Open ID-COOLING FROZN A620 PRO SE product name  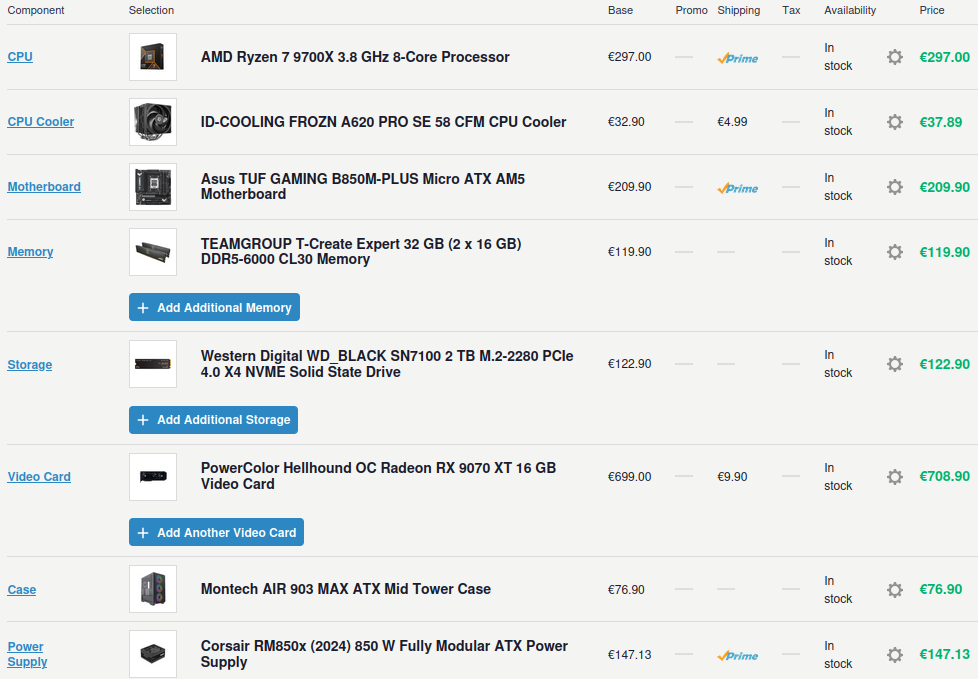click(x=384, y=122)
